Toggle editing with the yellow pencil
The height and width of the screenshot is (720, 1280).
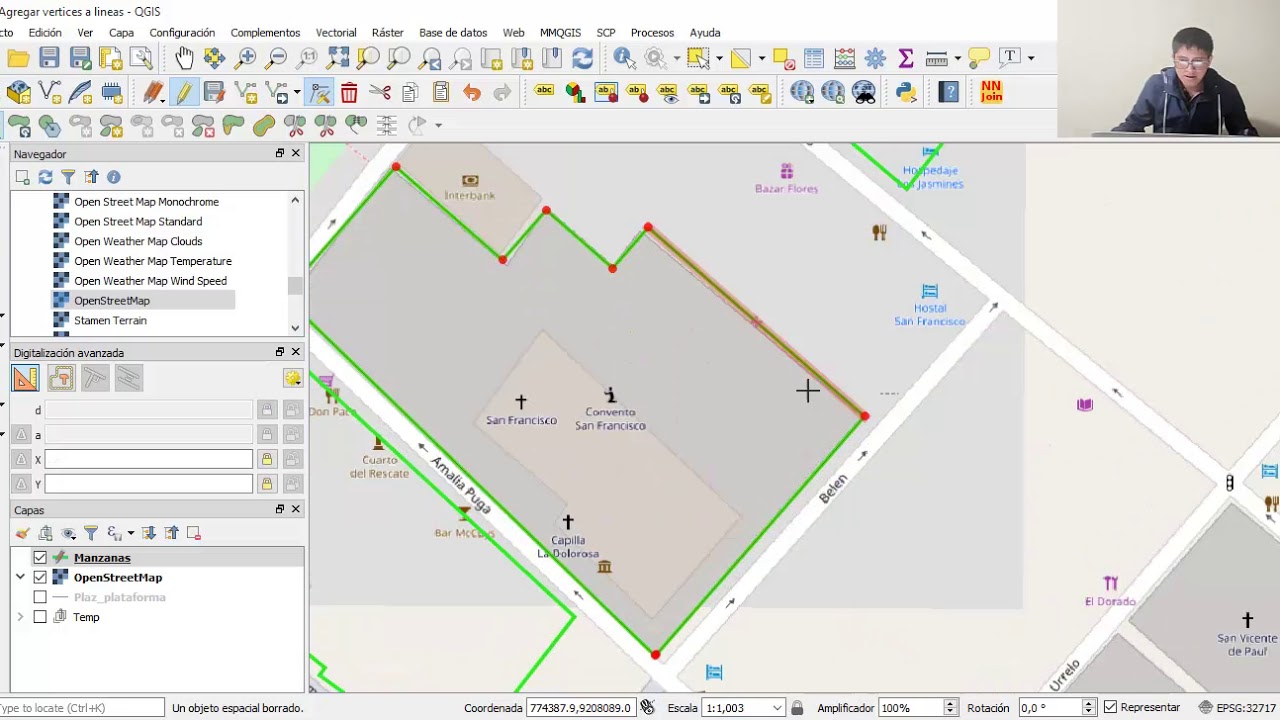click(x=183, y=93)
